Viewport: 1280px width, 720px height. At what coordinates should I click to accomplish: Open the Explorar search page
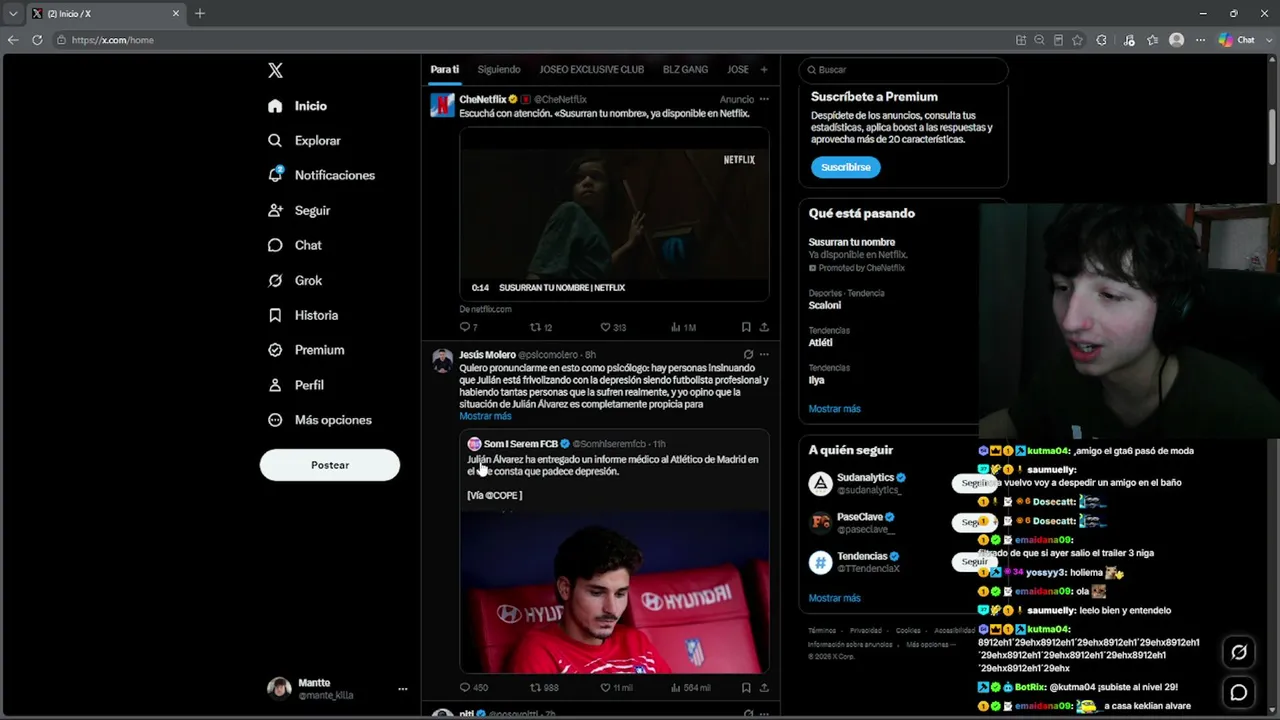pyautogui.click(x=305, y=141)
